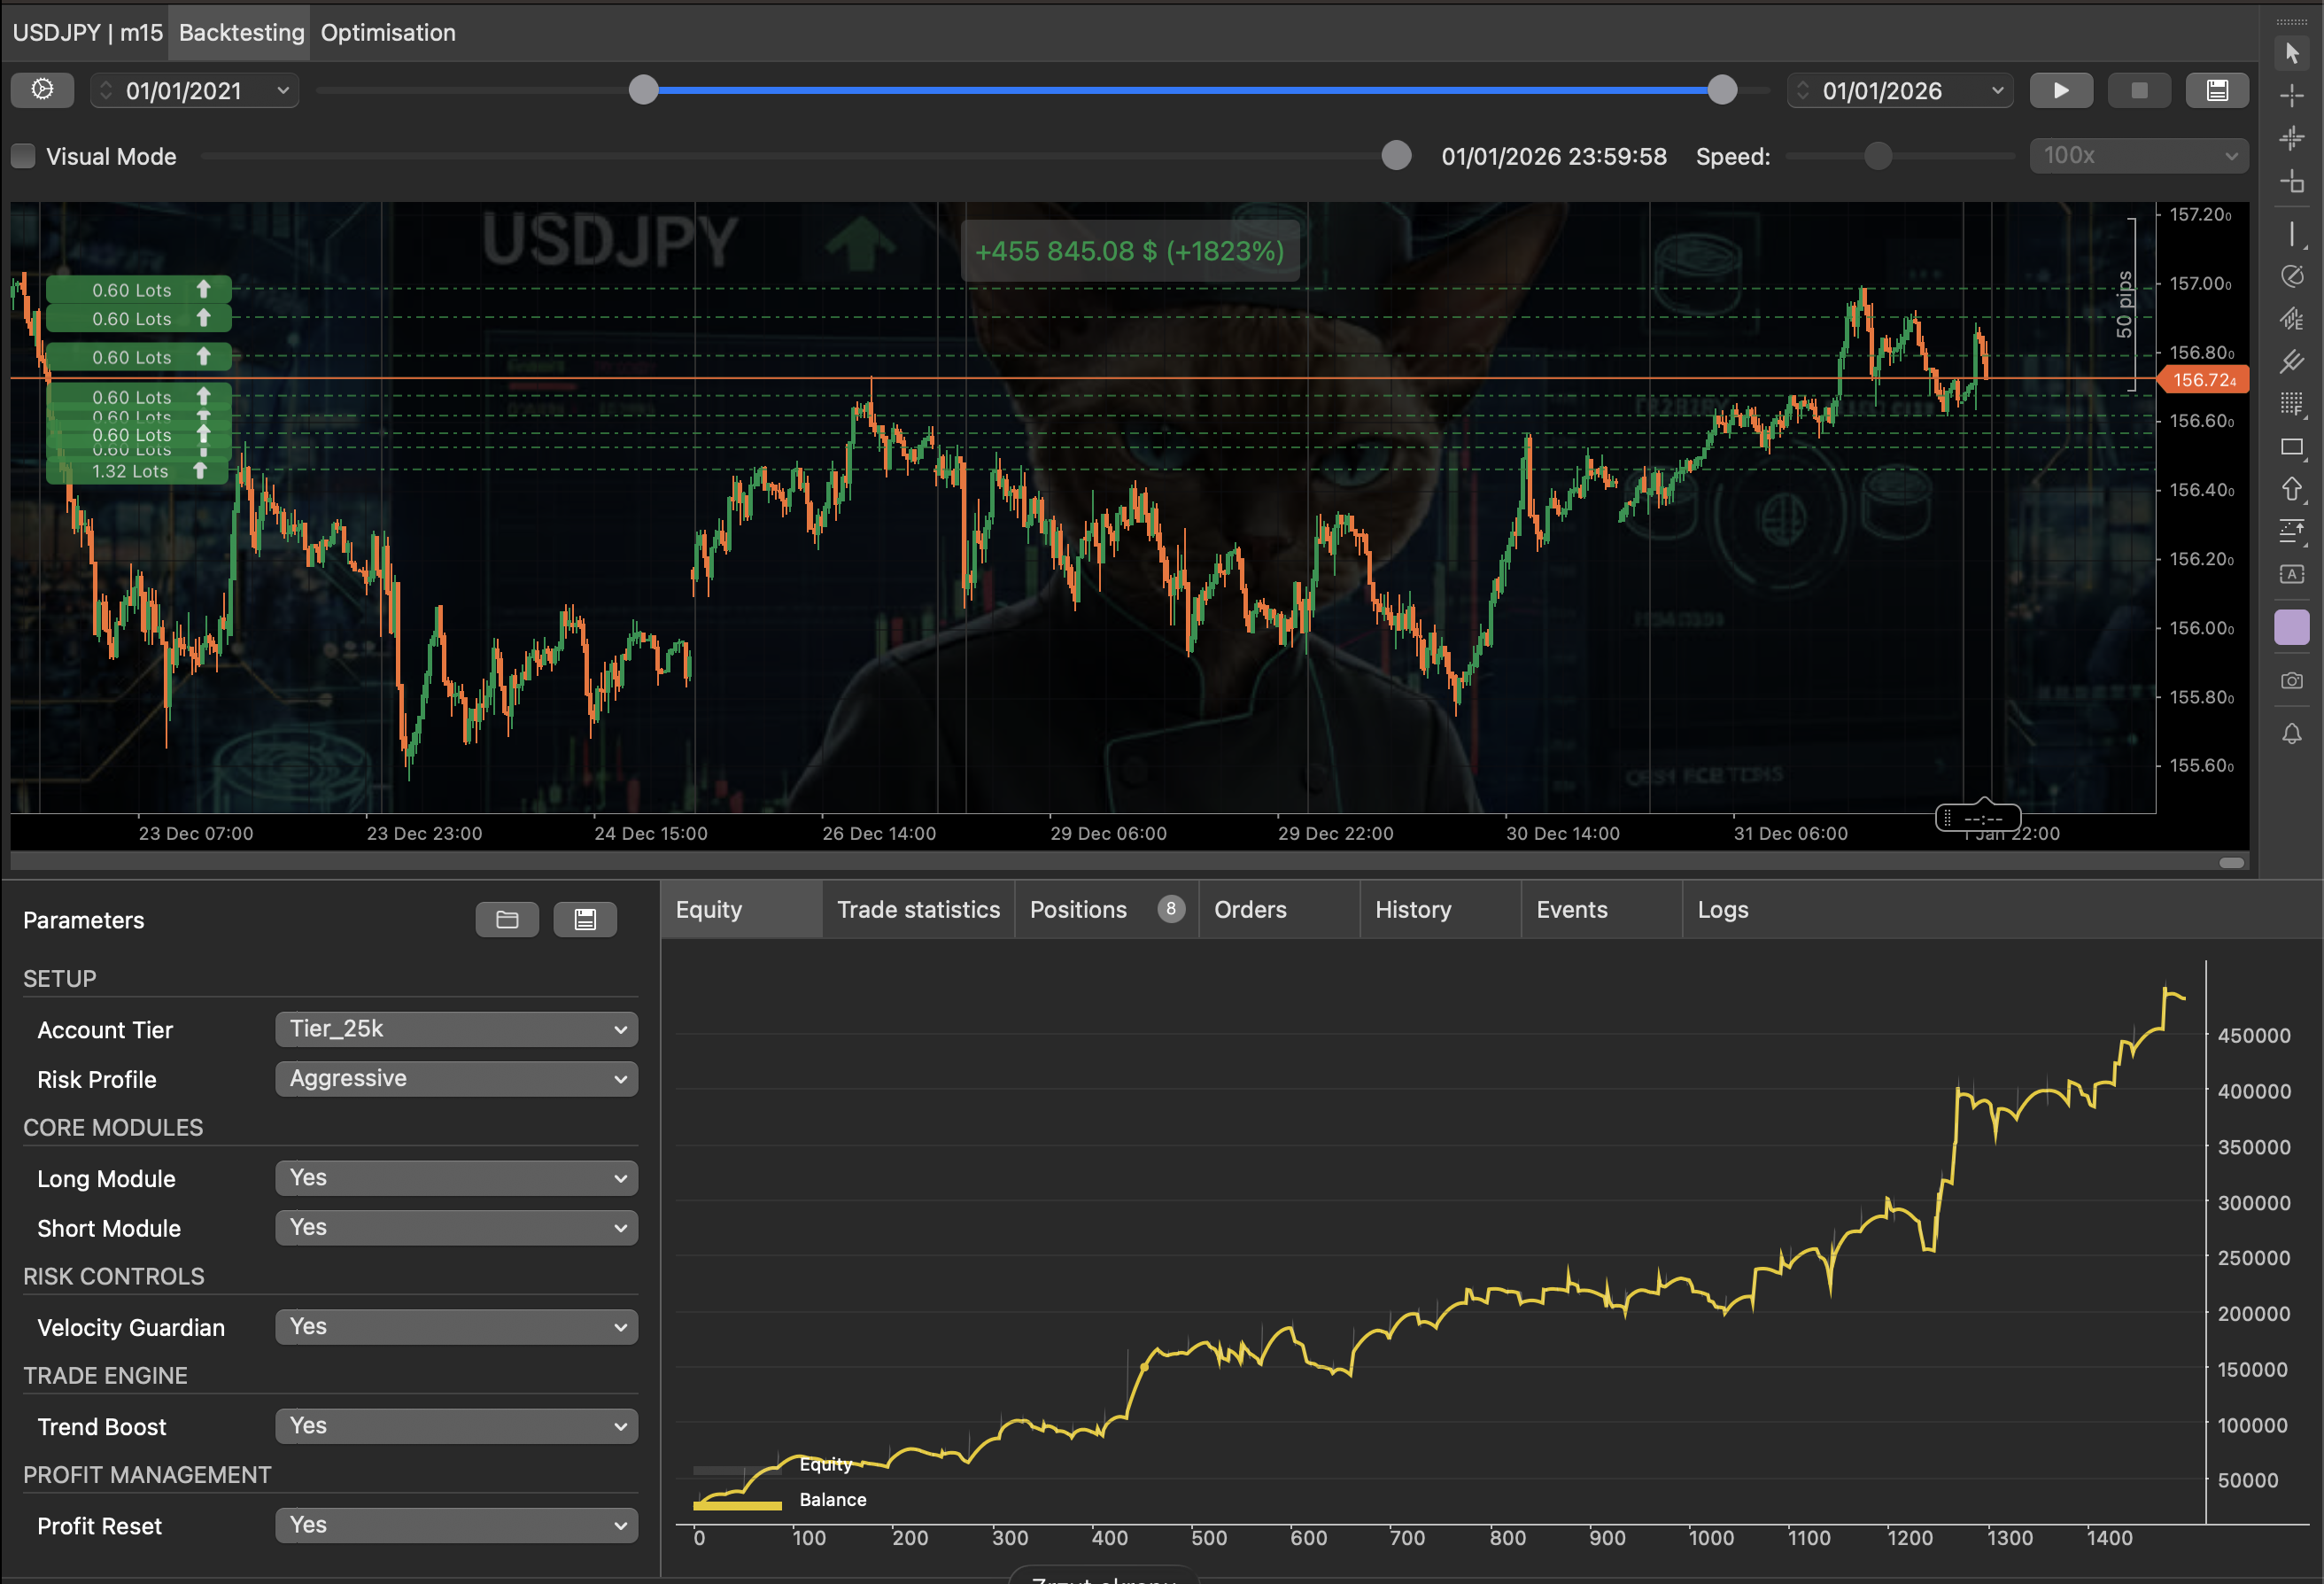Switch to the Trade statistics tab
The height and width of the screenshot is (1584, 2324).
(x=918, y=909)
